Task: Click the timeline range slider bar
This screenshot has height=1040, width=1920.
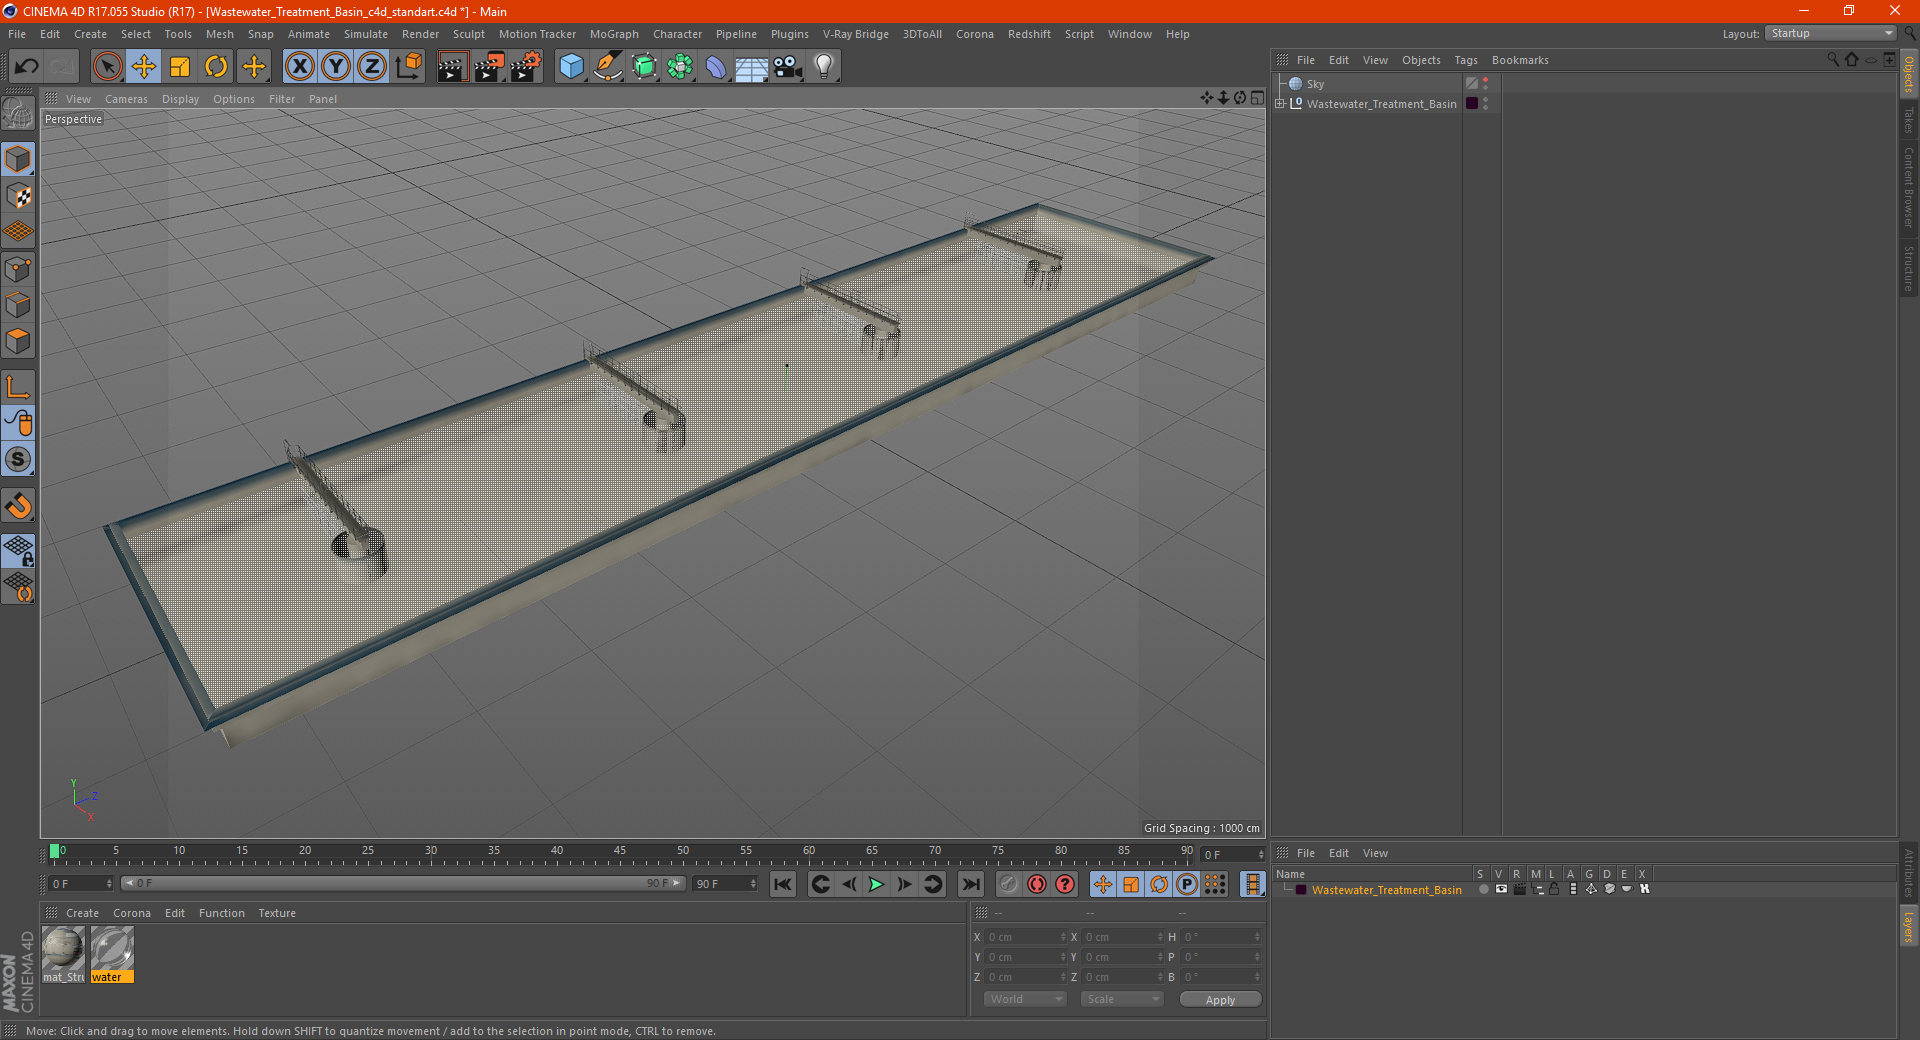Action: click(x=404, y=883)
